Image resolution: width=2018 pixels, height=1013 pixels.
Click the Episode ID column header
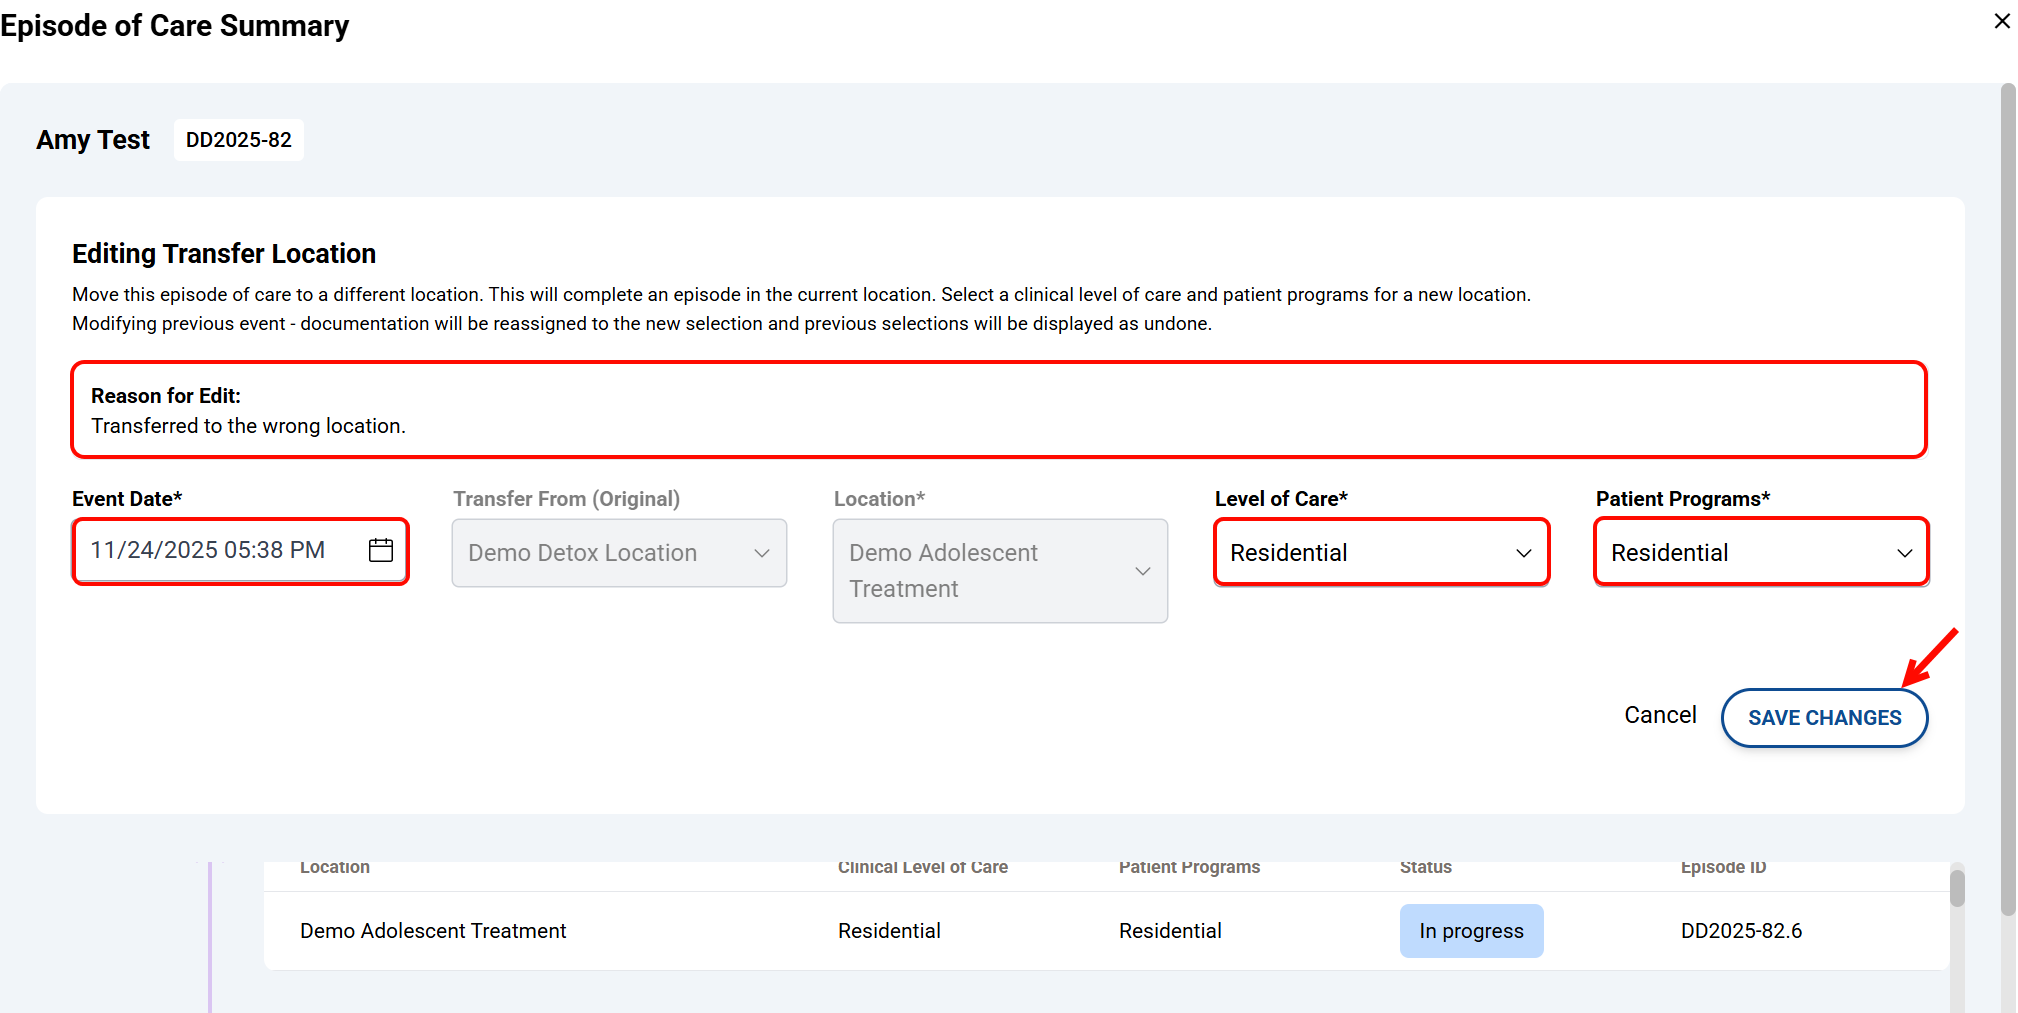[x=1722, y=868]
